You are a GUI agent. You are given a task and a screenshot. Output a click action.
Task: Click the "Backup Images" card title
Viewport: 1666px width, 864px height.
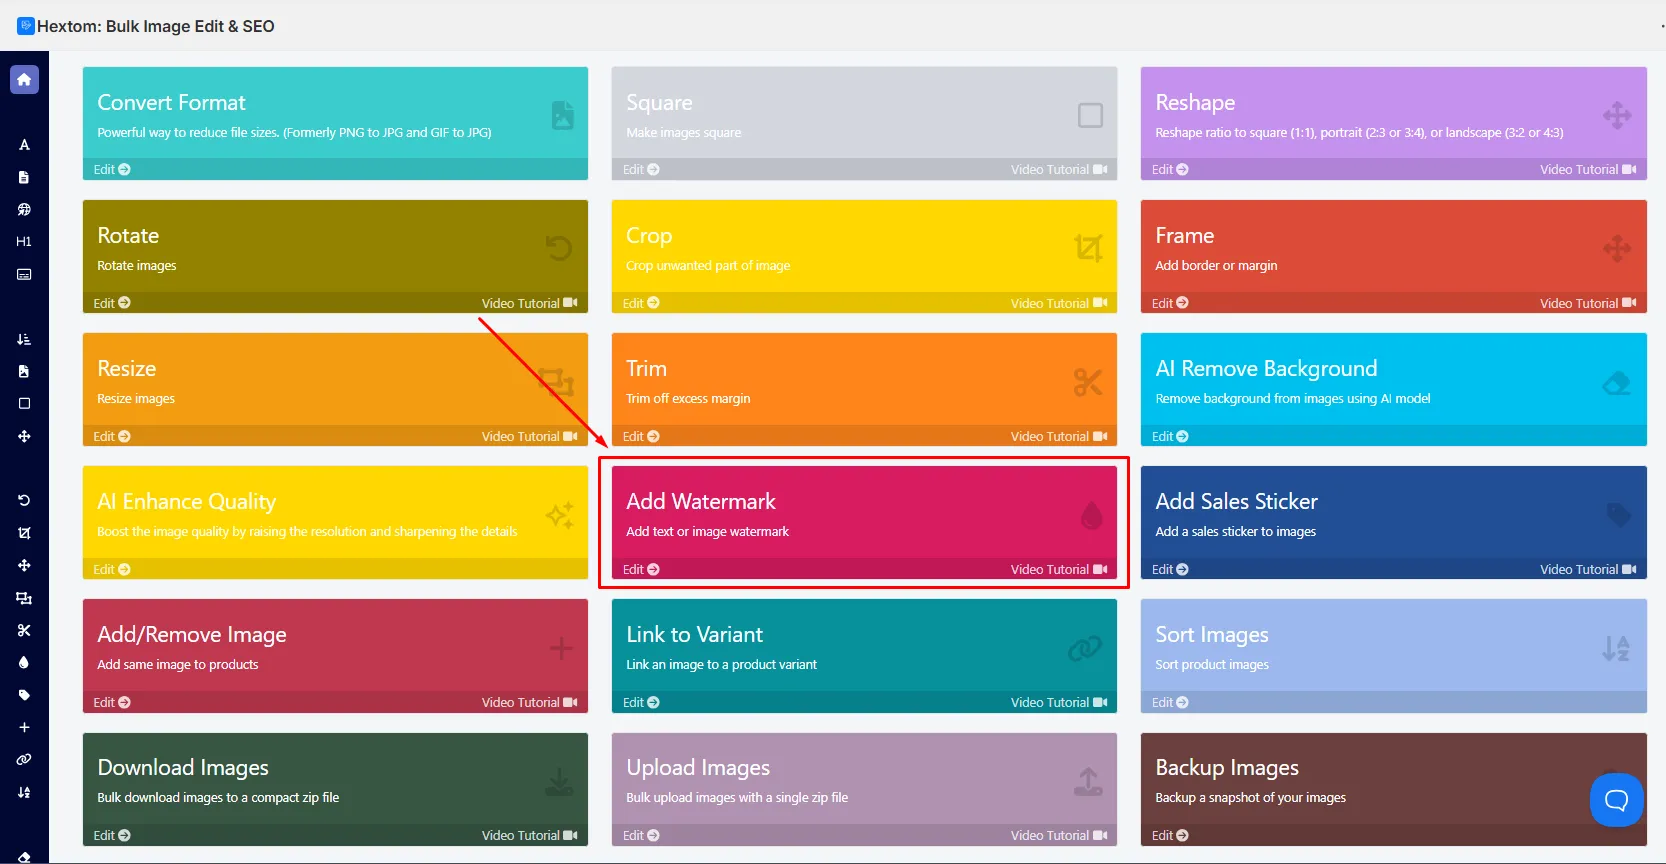[x=1227, y=767]
